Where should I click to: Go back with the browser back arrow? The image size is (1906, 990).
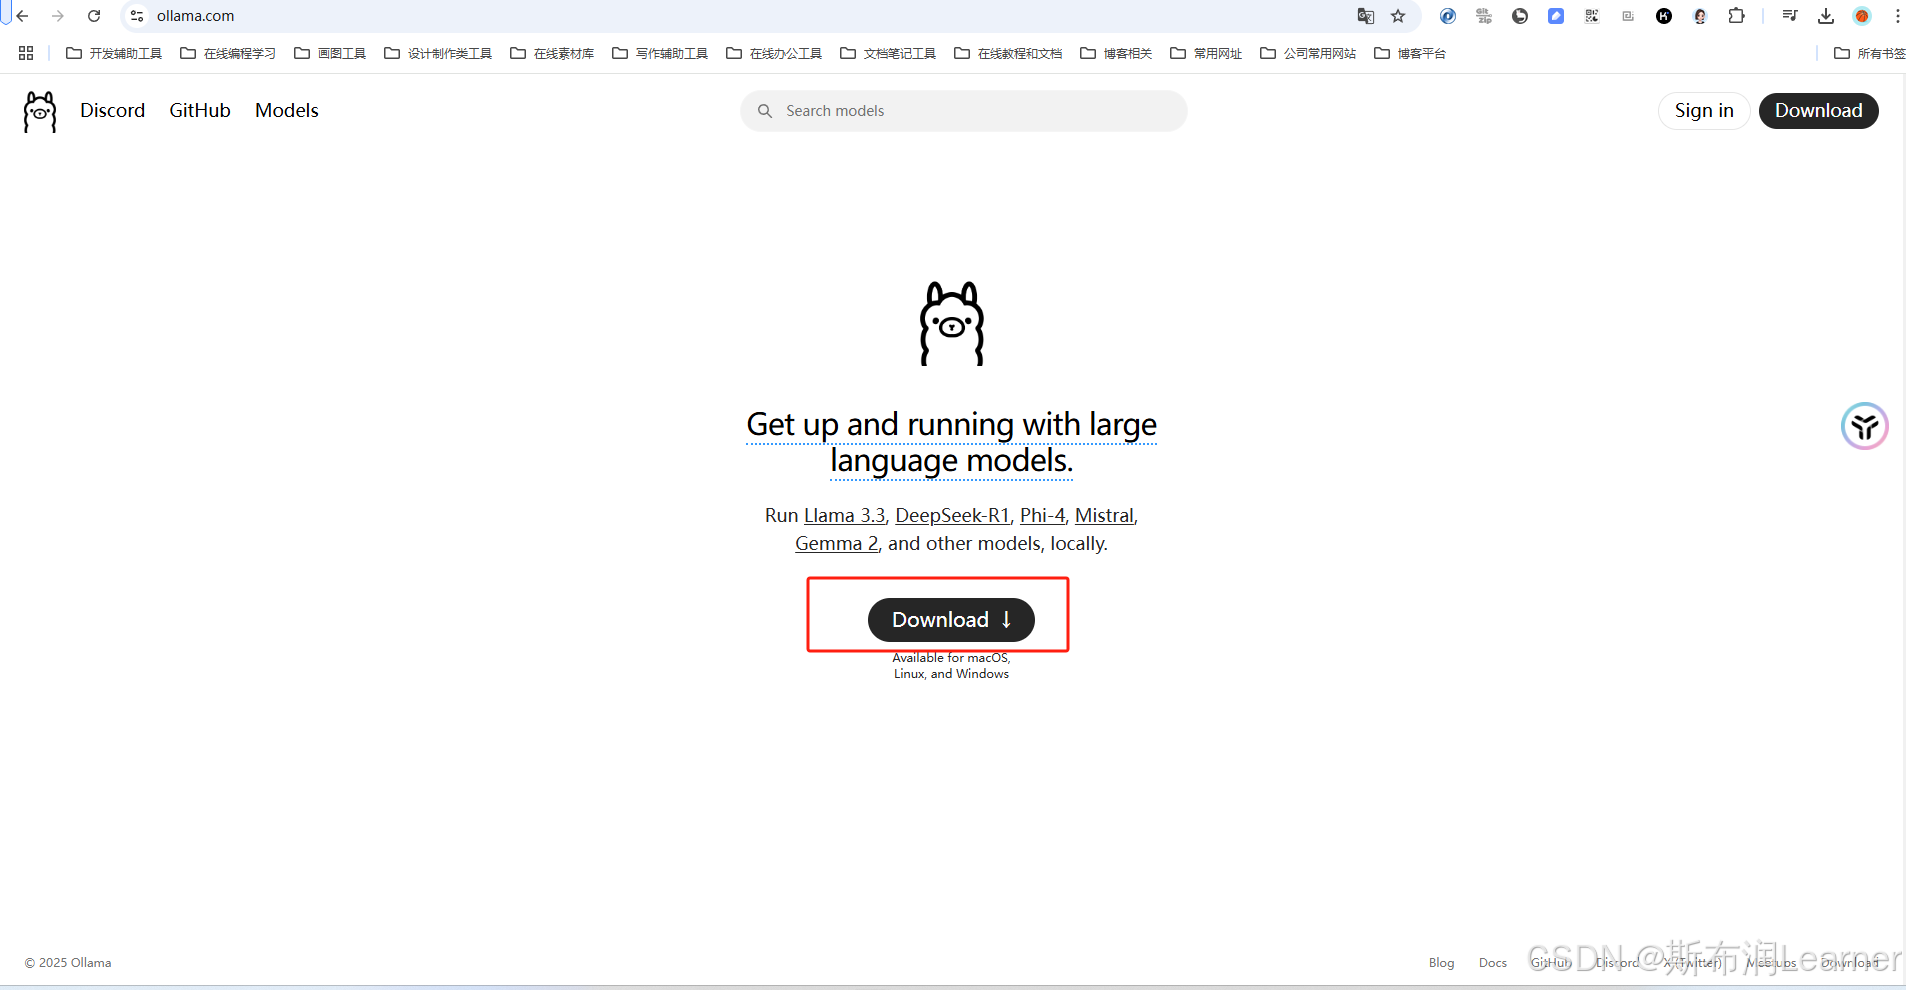(x=23, y=16)
